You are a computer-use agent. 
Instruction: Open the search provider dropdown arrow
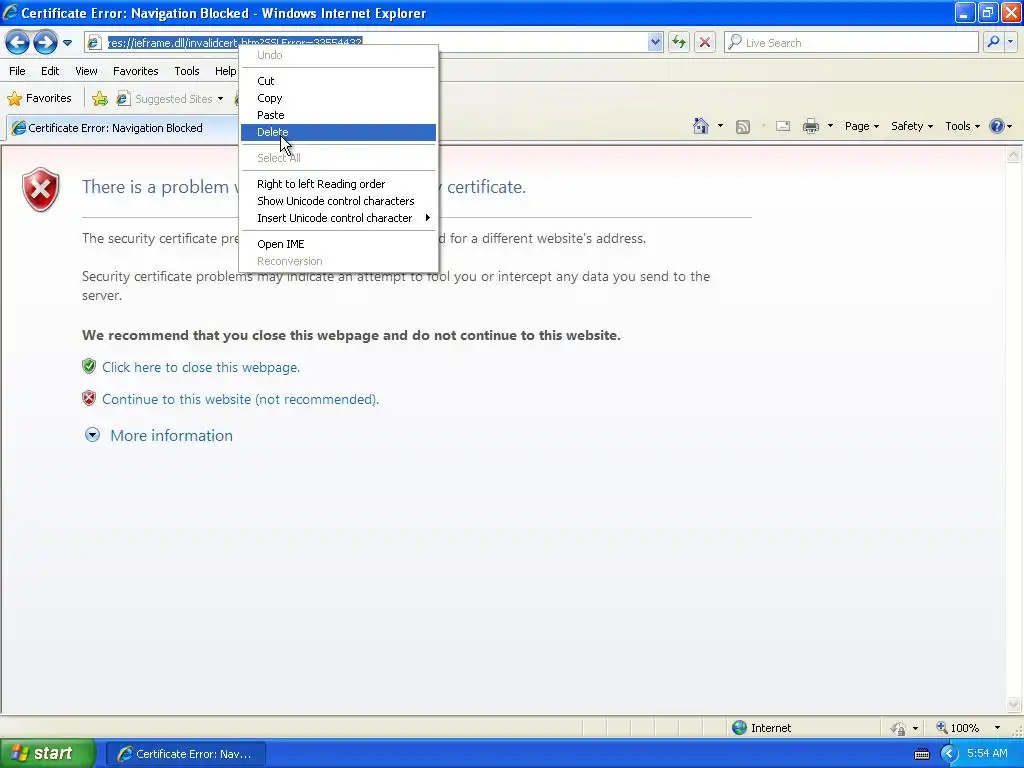click(1011, 42)
